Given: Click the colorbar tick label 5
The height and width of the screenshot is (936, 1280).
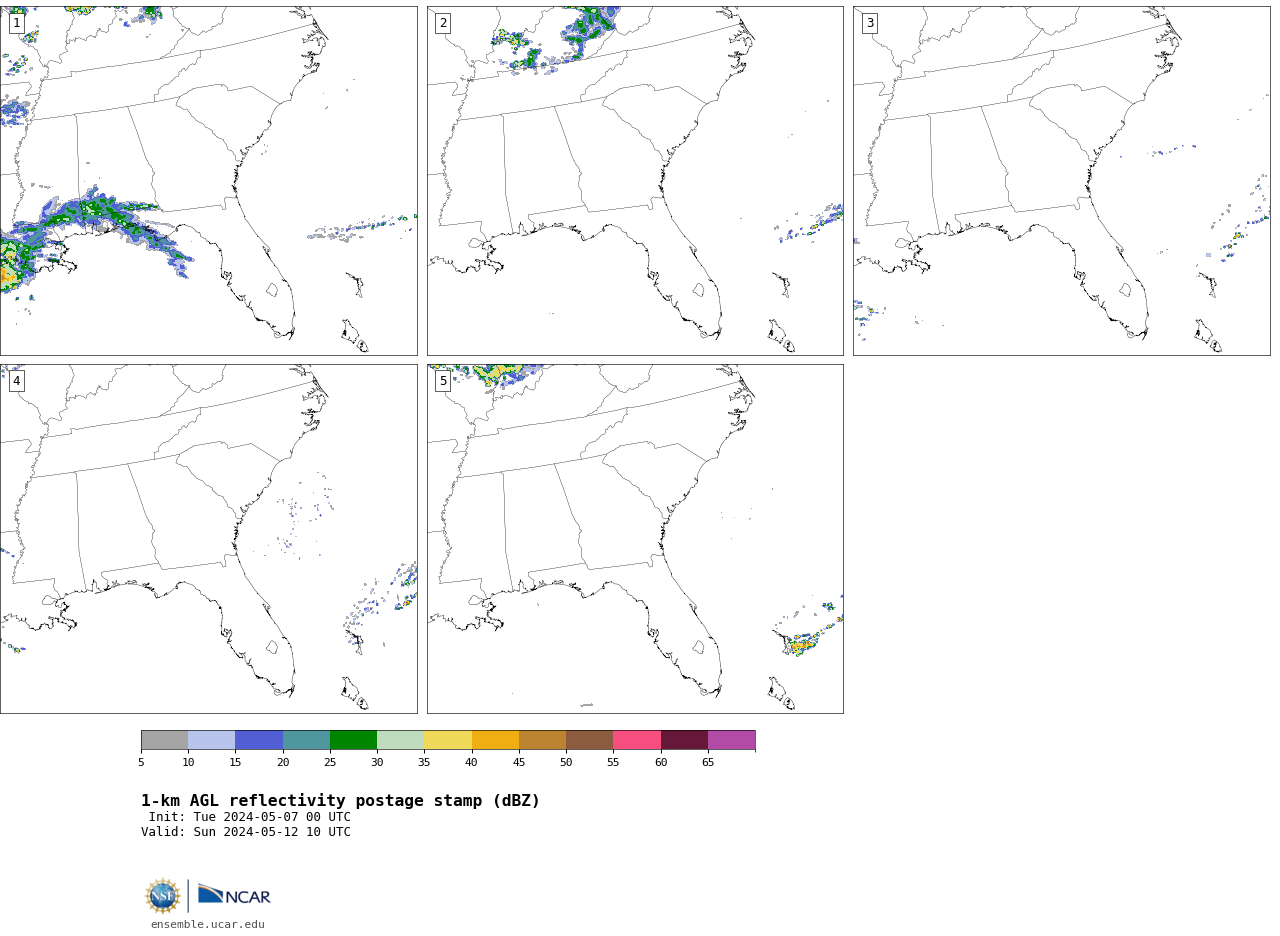Looking at the screenshot, I should (141, 763).
